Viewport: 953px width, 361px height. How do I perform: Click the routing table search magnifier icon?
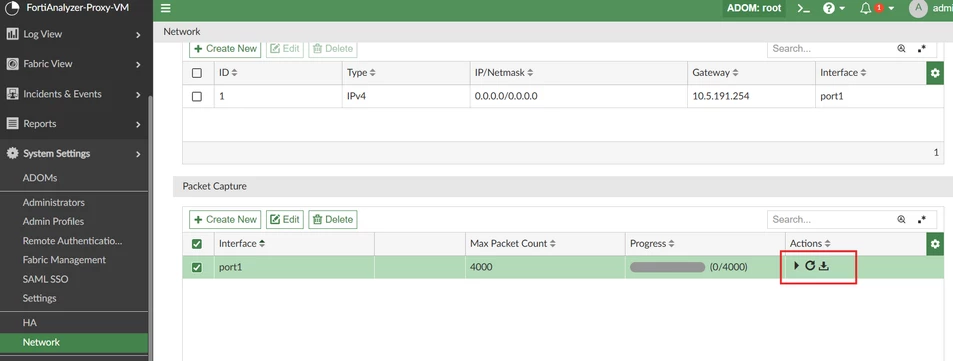(x=901, y=49)
